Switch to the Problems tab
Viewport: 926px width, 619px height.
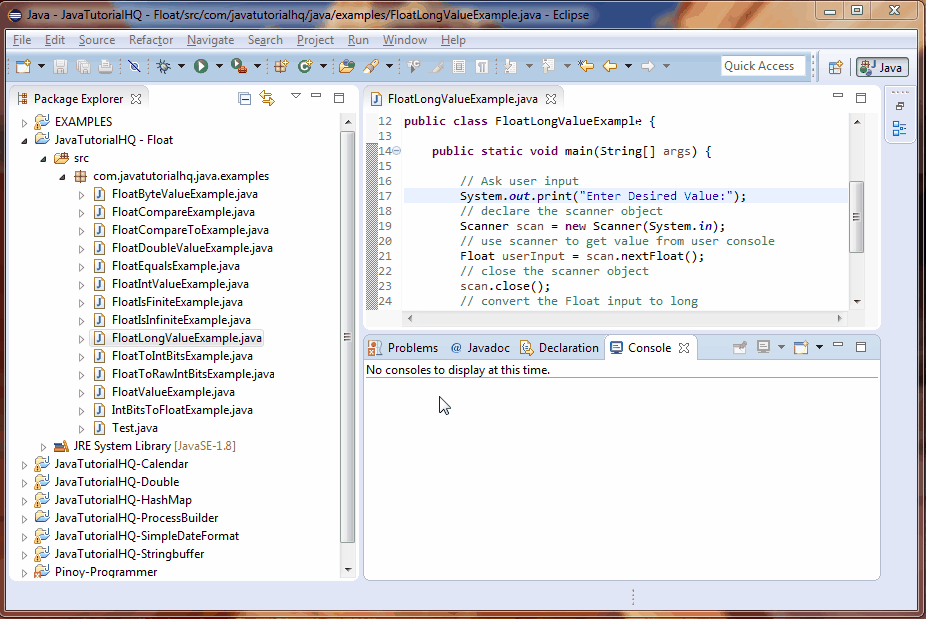click(x=404, y=348)
